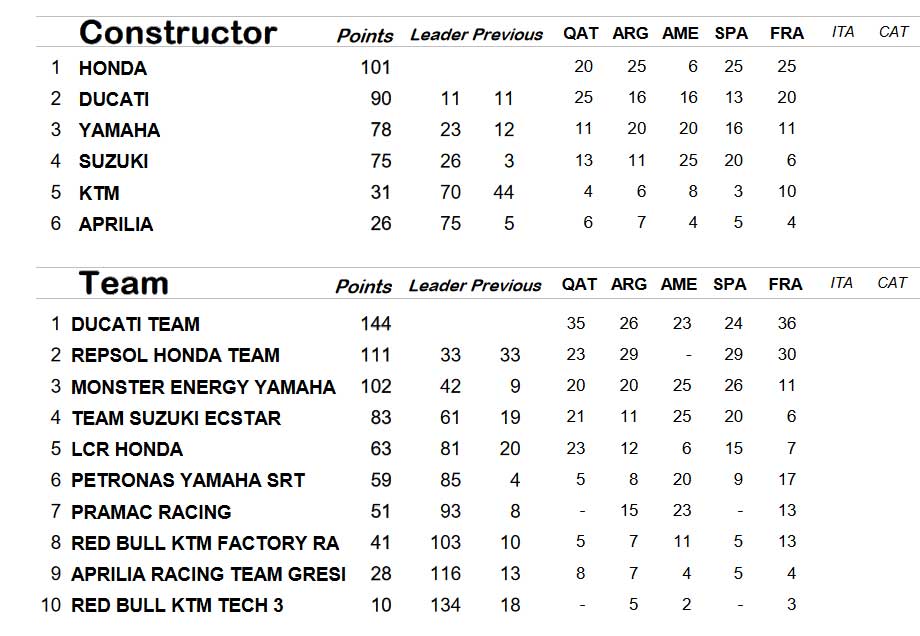Click LCR HONDA team name

(x=127, y=449)
